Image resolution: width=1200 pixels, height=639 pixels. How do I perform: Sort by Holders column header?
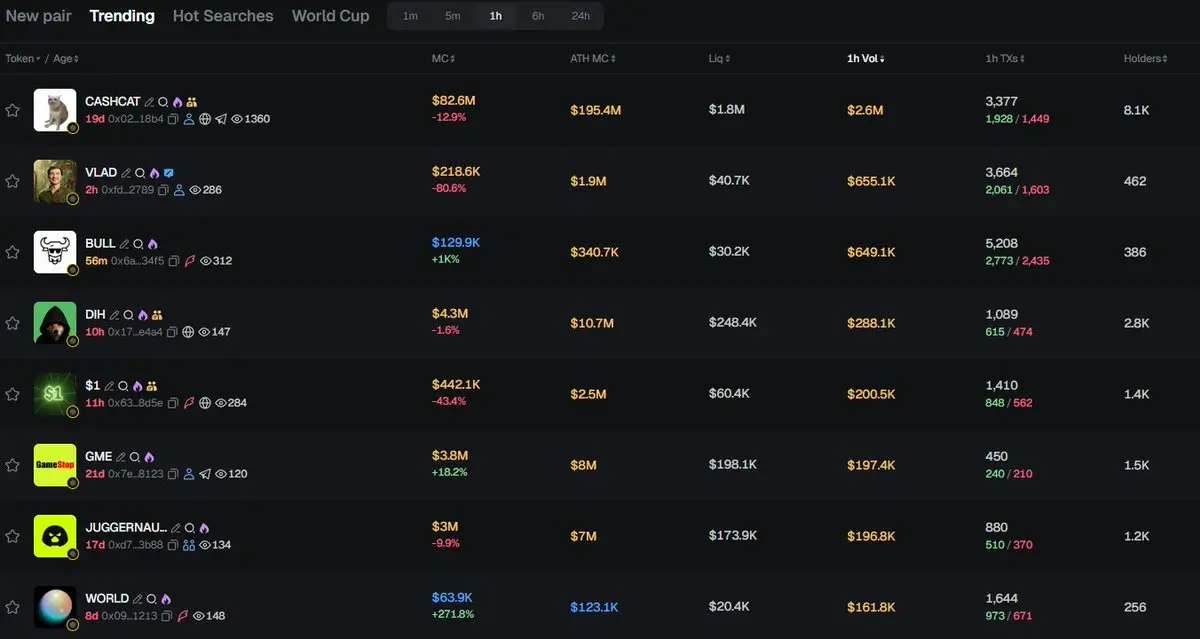1145,59
